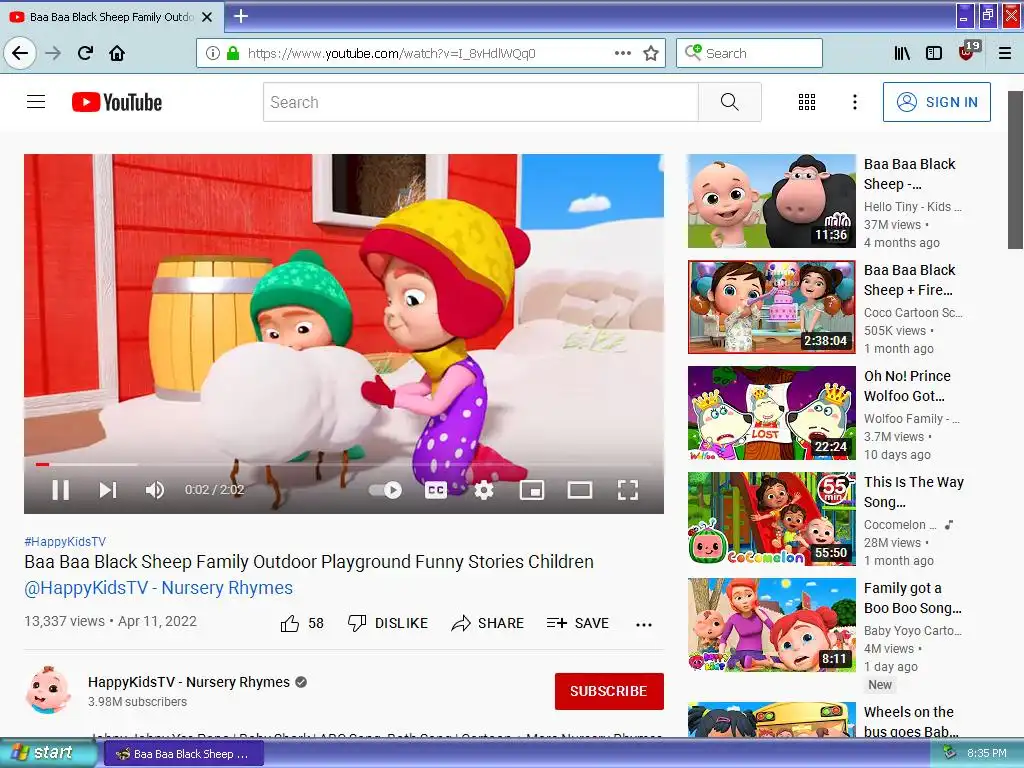The width and height of the screenshot is (1024, 768).
Task: Bookmark this page with the star icon
Action: coord(650,53)
